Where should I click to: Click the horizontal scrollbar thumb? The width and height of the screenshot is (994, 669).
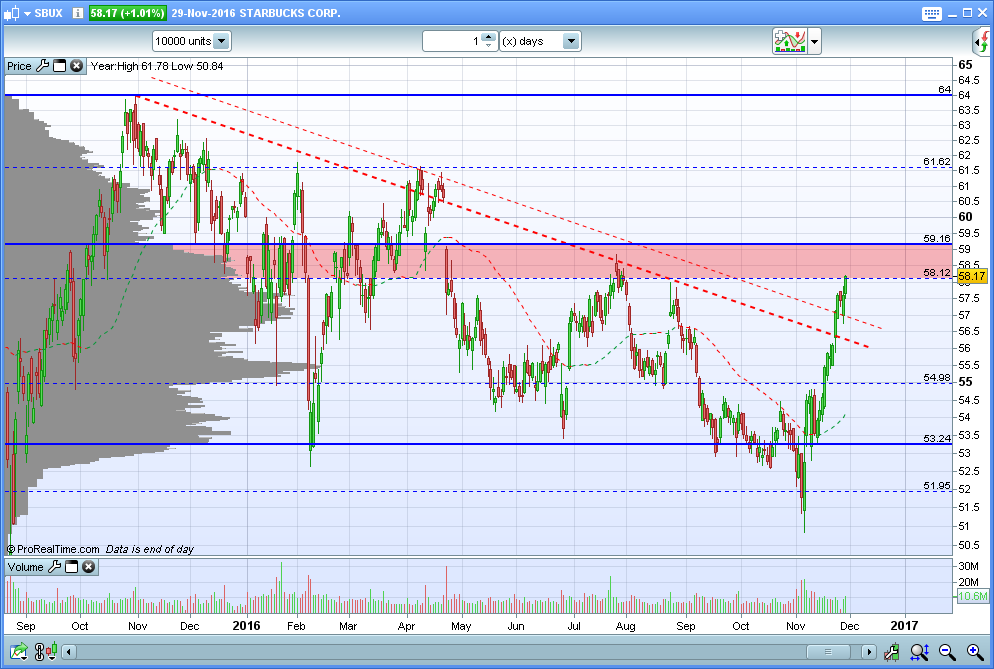827,651
